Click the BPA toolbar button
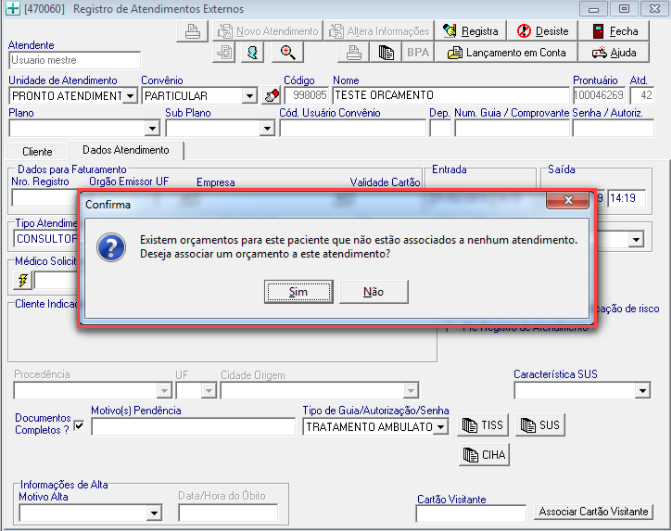This screenshot has width=671, height=531. point(418,53)
